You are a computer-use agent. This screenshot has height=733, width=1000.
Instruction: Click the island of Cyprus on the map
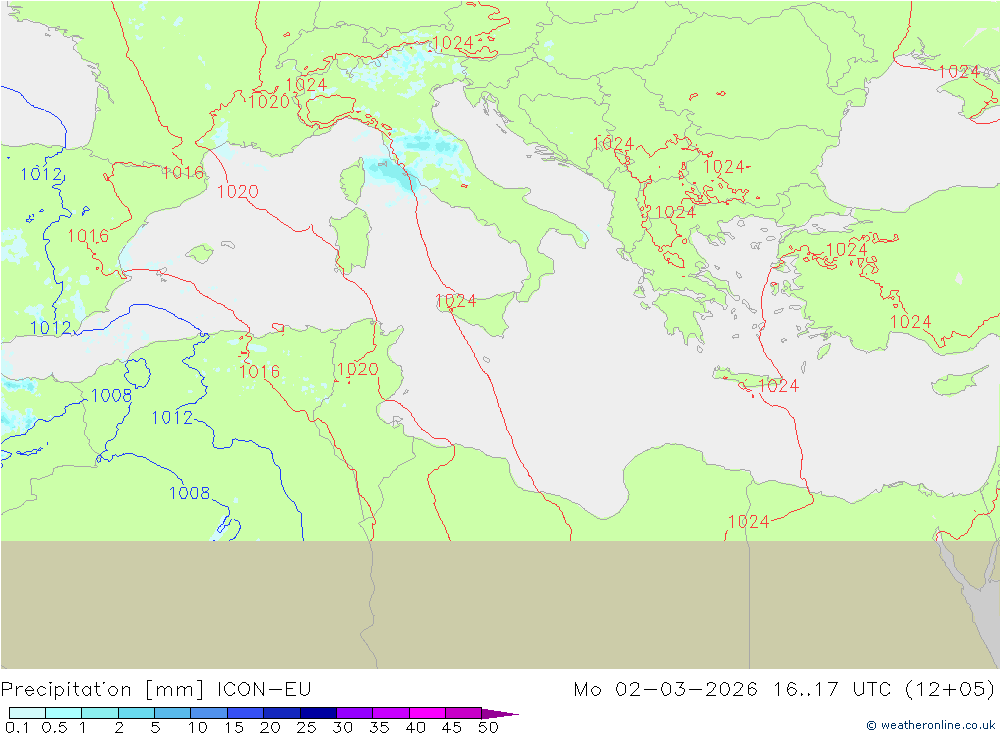[959, 381]
